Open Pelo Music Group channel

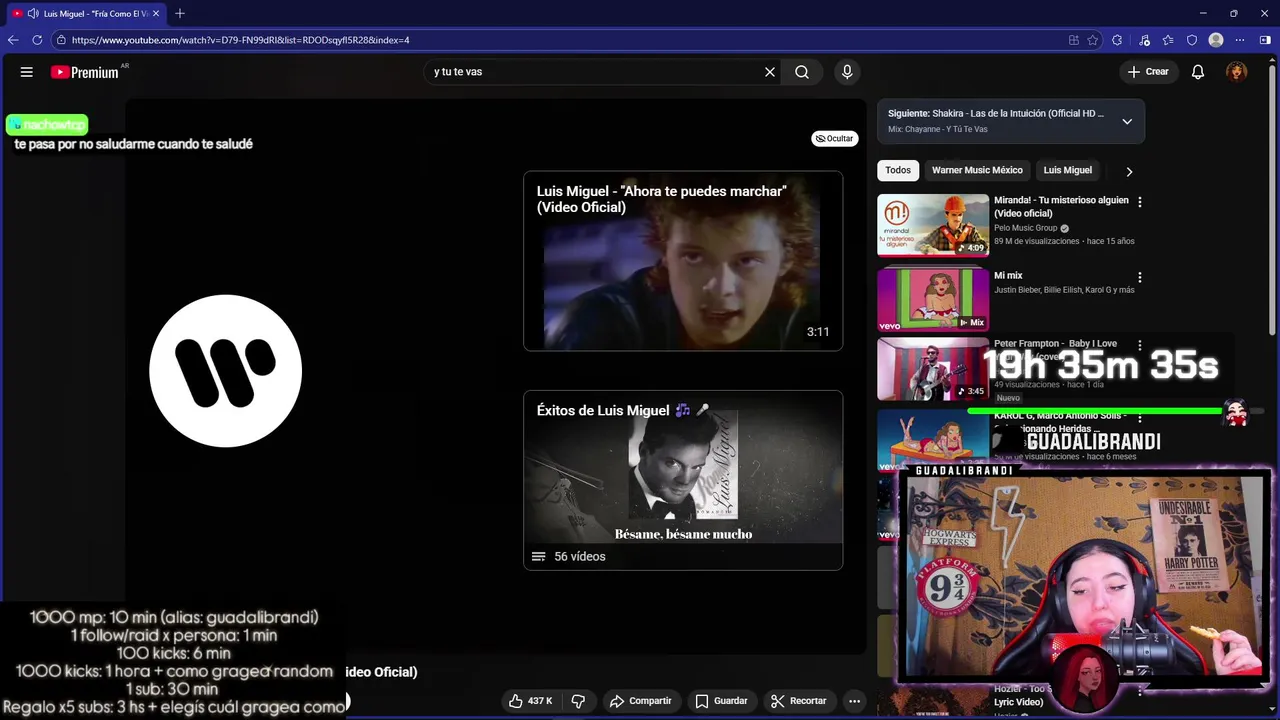(1025, 228)
